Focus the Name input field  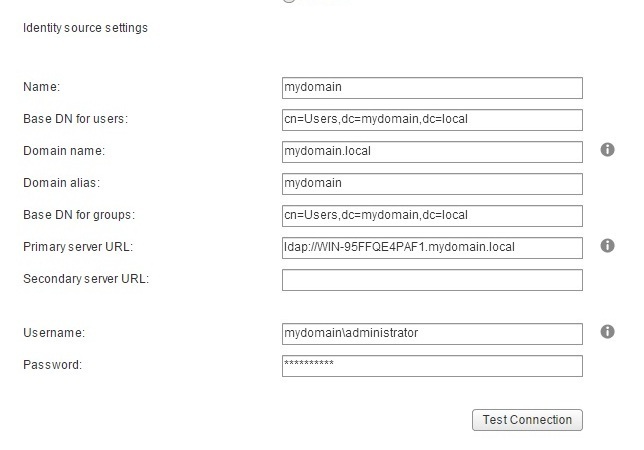[x=432, y=88]
